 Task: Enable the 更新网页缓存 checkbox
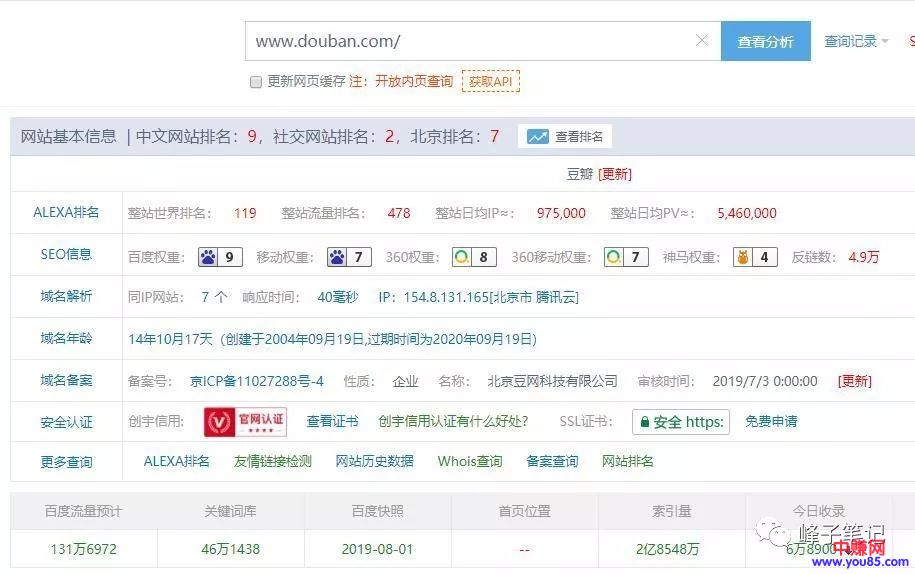(x=256, y=82)
